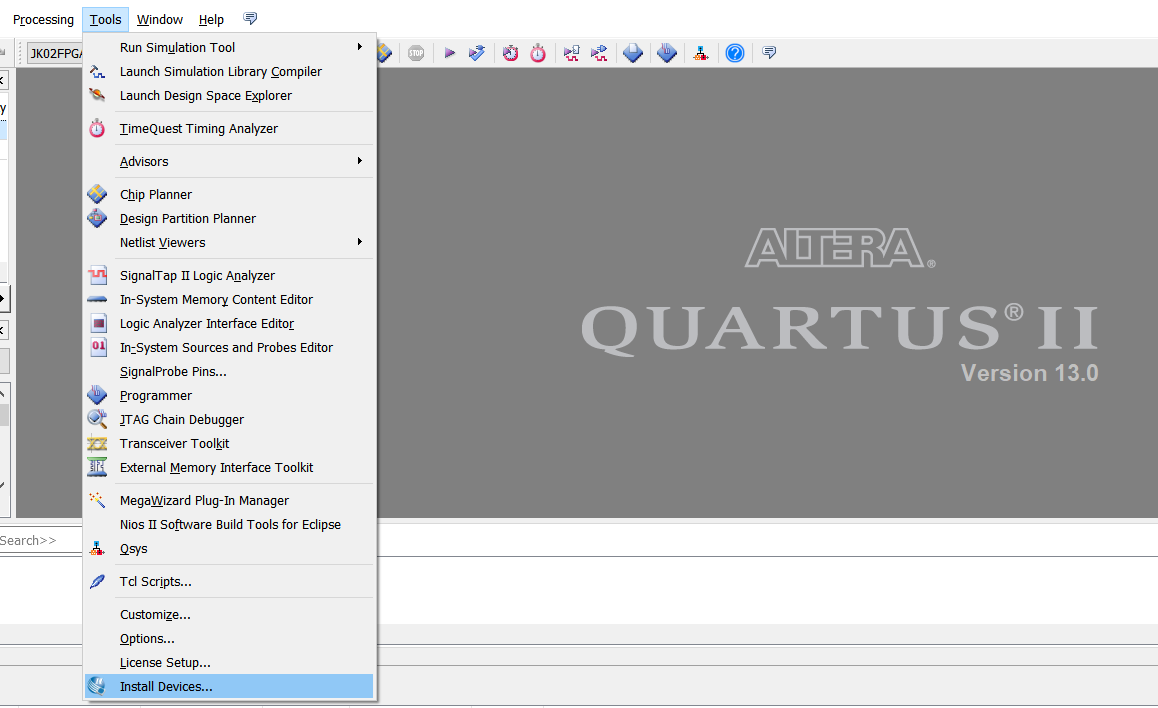Click In-System Memory Content Editor icon
This screenshot has height=708, width=1158.
(x=97, y=300)
